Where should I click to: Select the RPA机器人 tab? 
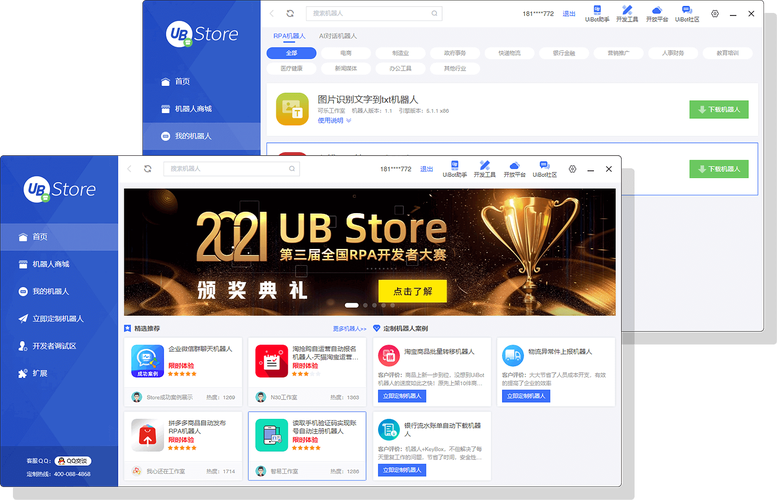291,35
